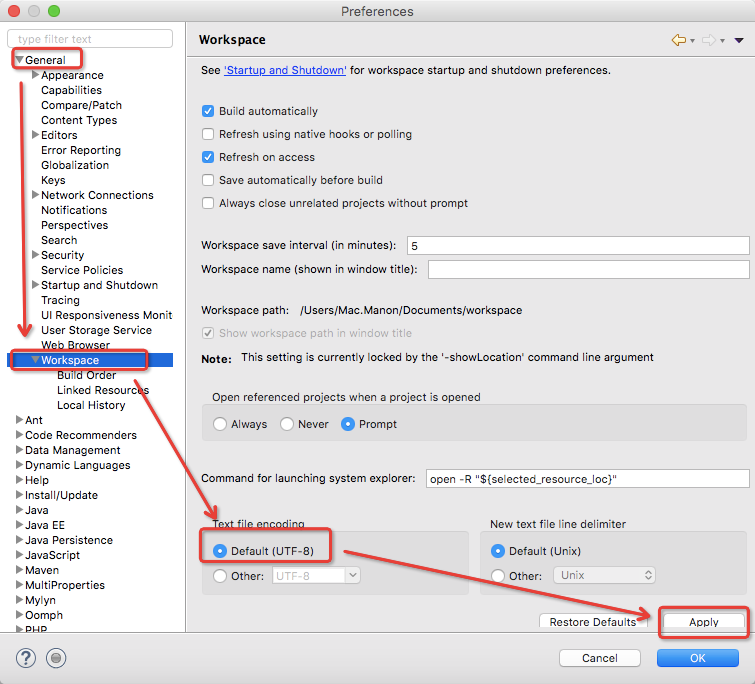The height and width of the screenshot is (684, 755).
Task: Click the Cancel button
Action: 599,658
